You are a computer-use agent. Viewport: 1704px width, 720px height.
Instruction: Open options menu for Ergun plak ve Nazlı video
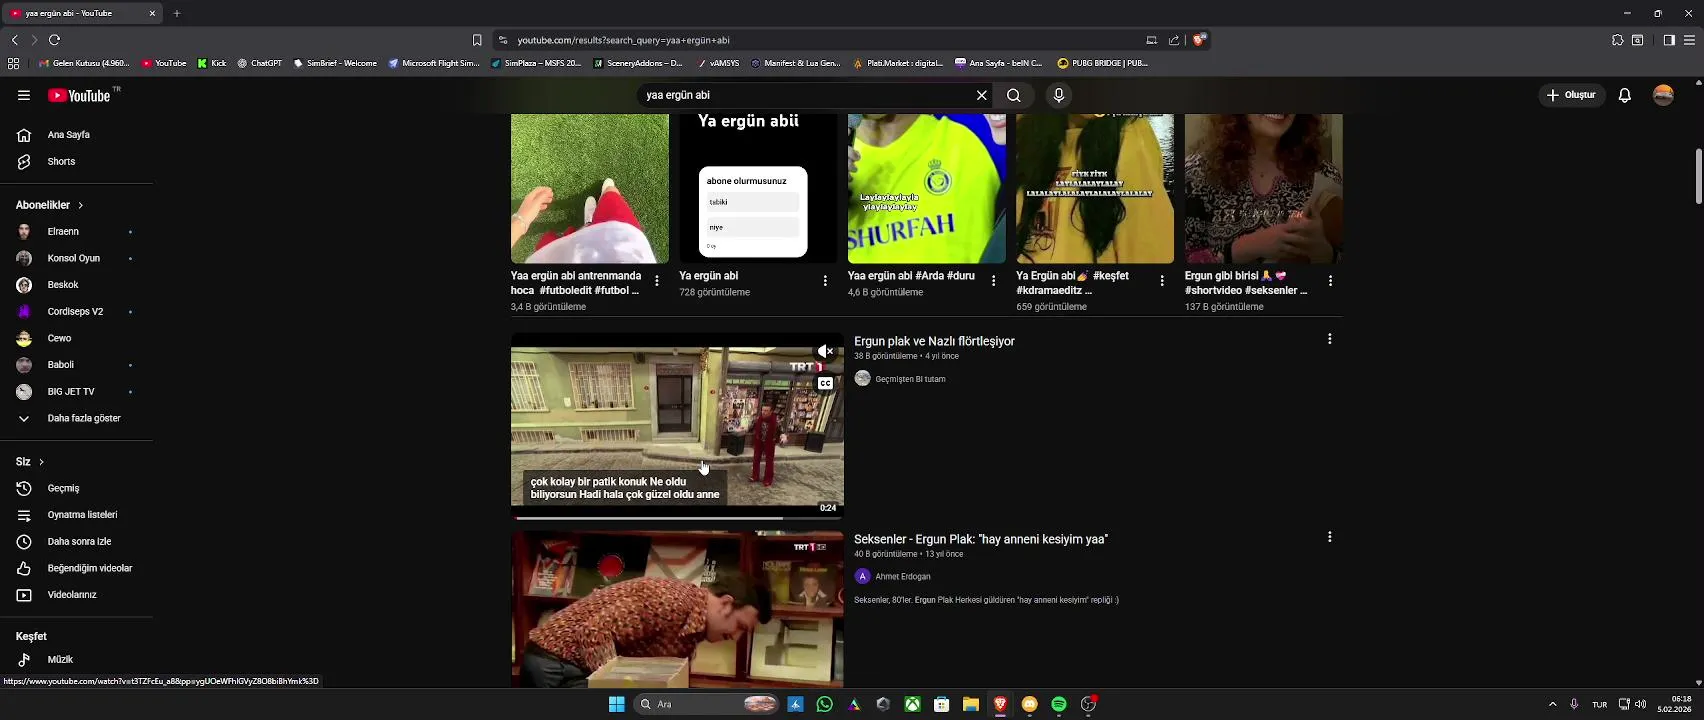pos(1330,339)
